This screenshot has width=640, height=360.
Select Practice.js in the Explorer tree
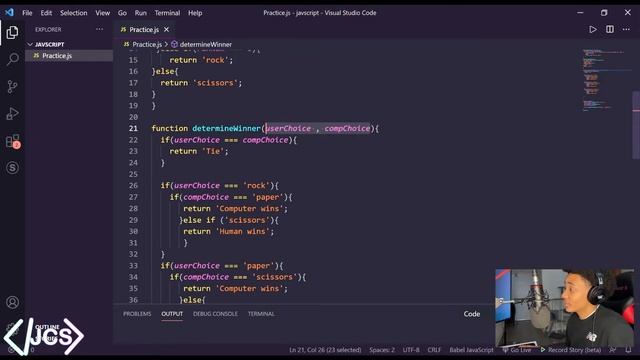(x=69, y=56)
